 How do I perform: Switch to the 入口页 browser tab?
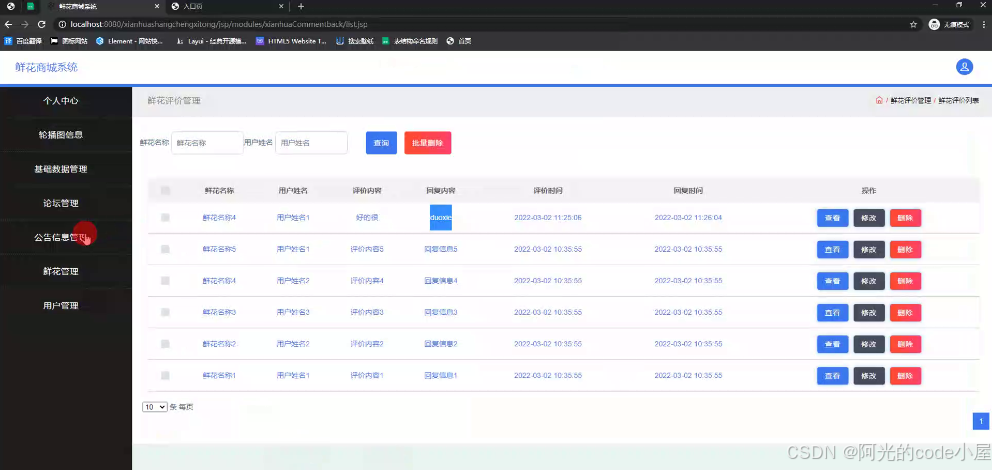click(228, 6)
